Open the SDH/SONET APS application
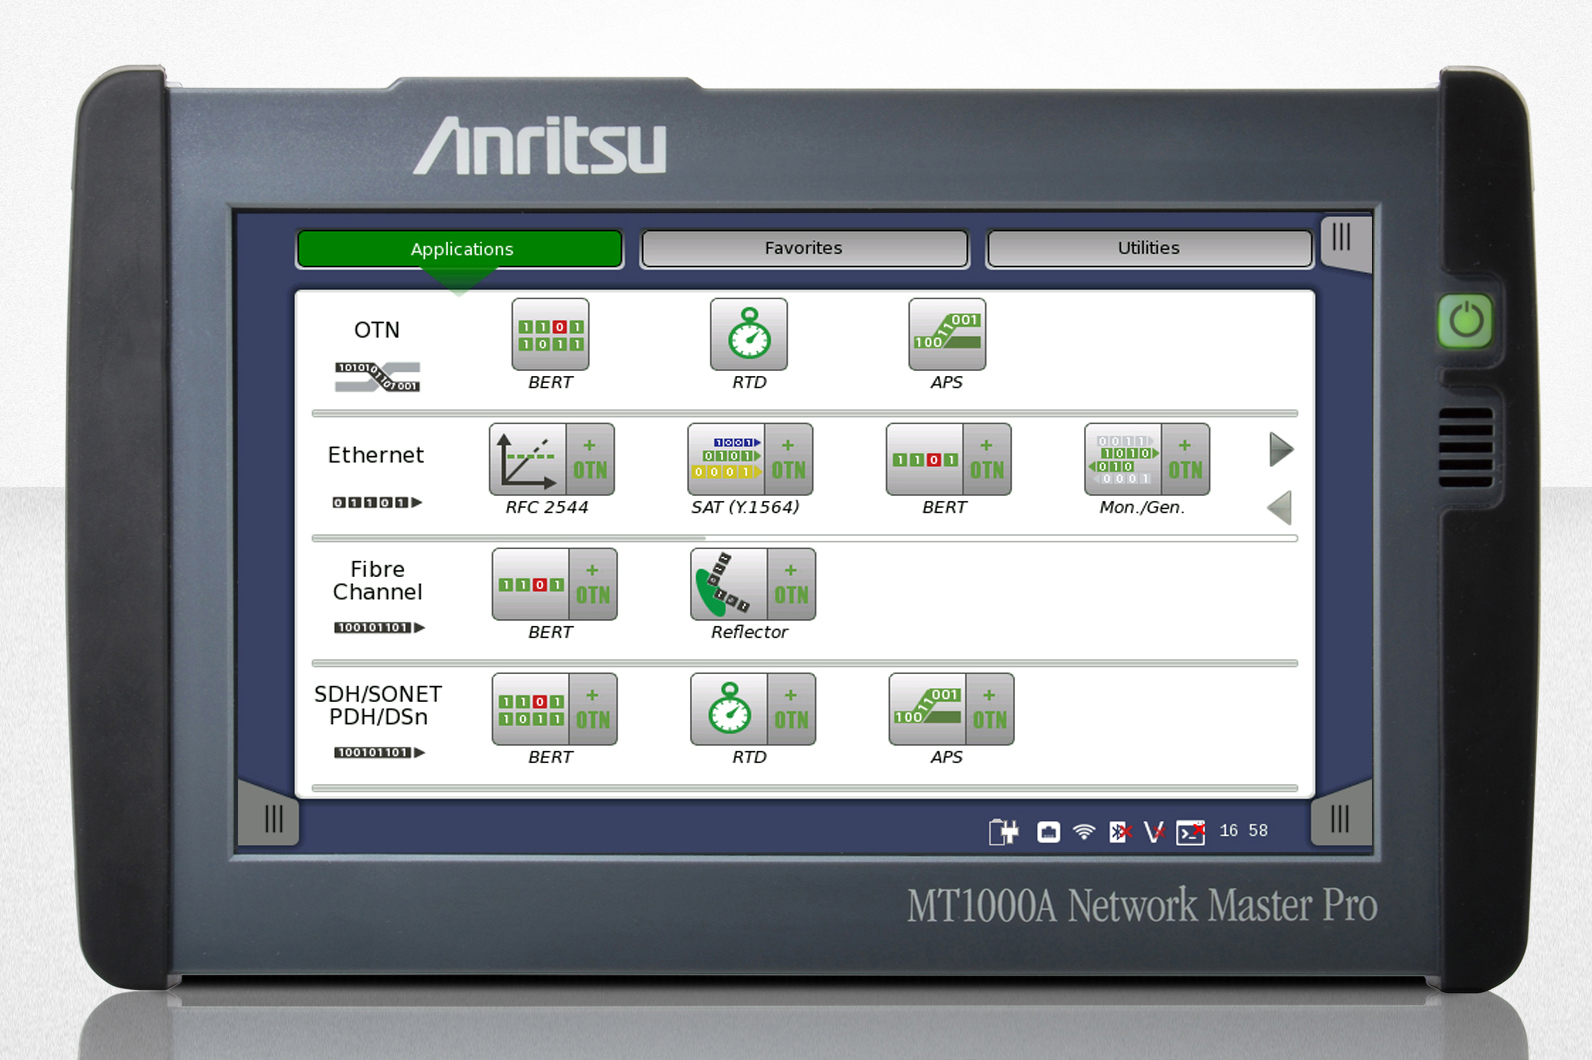 pos(928,709)
